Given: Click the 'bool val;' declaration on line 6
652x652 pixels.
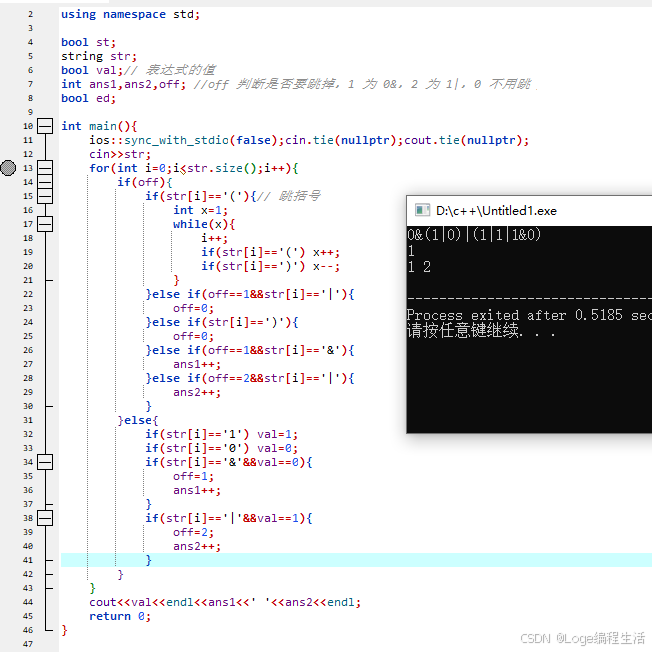Looking at the screenshot, I should (x=92, y=70).
